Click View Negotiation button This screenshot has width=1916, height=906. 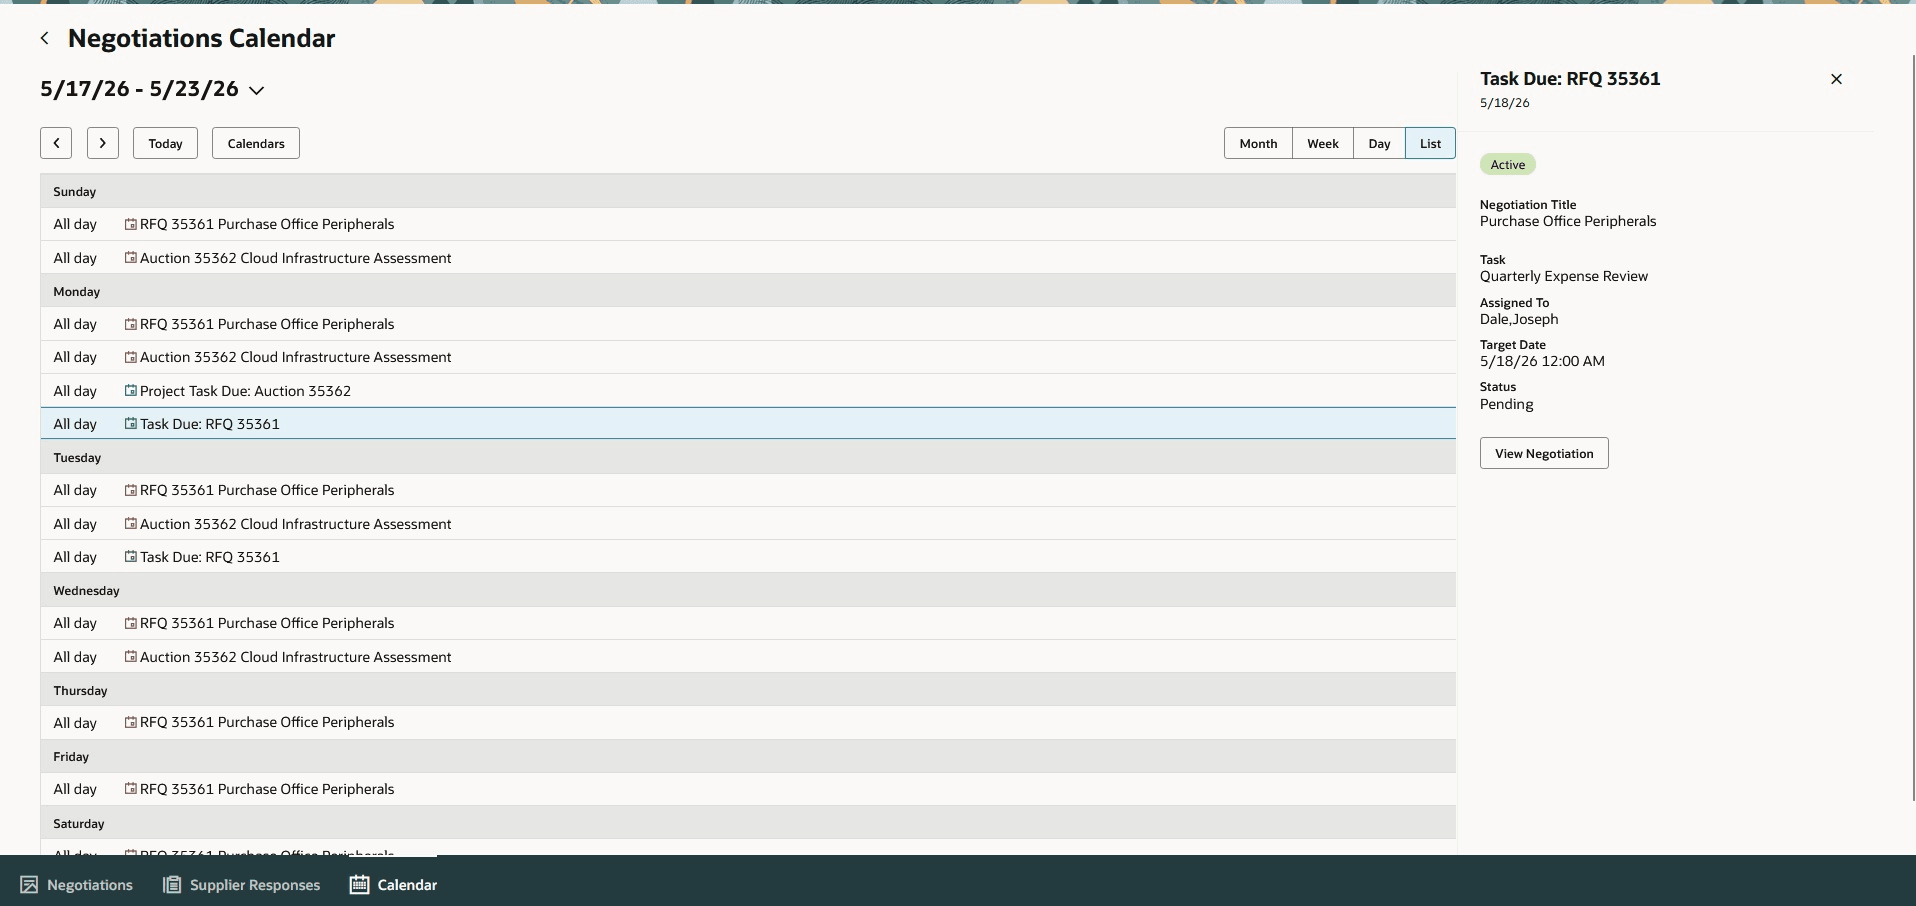(1544, 453)
